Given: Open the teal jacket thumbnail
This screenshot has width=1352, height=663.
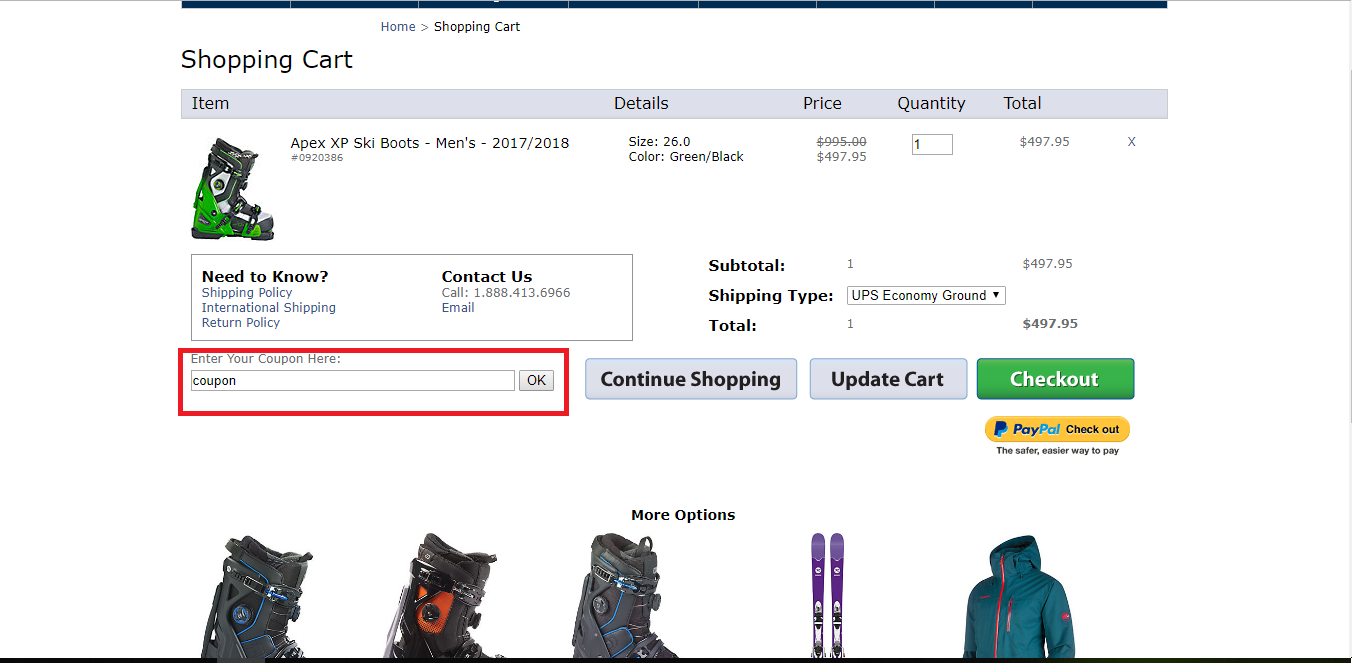Looking at the screenshot, I should tap(1019, 597).
